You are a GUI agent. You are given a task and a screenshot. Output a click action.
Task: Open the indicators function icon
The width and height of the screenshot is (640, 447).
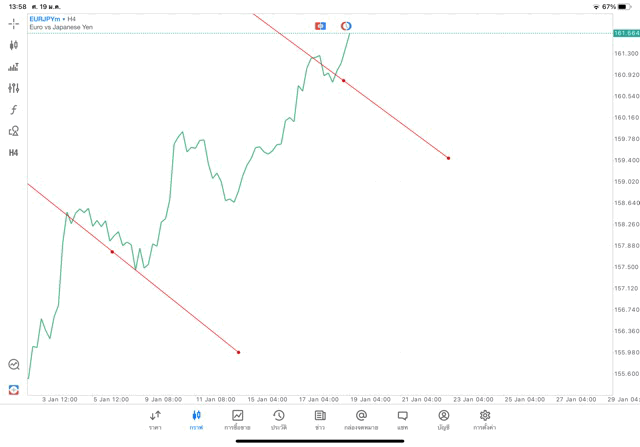pos(14,110)
